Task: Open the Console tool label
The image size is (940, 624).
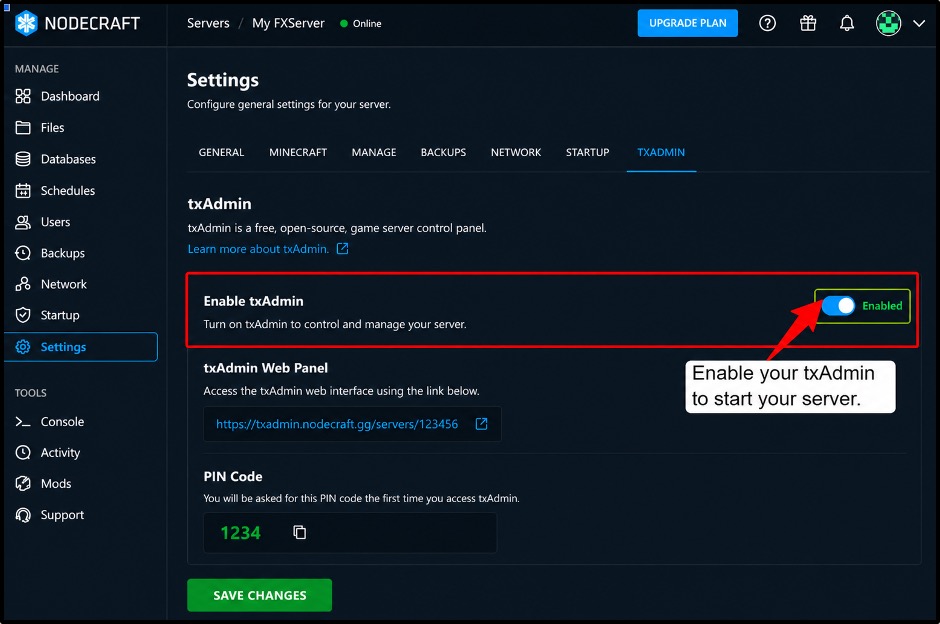Action: (x=62, y=422)
